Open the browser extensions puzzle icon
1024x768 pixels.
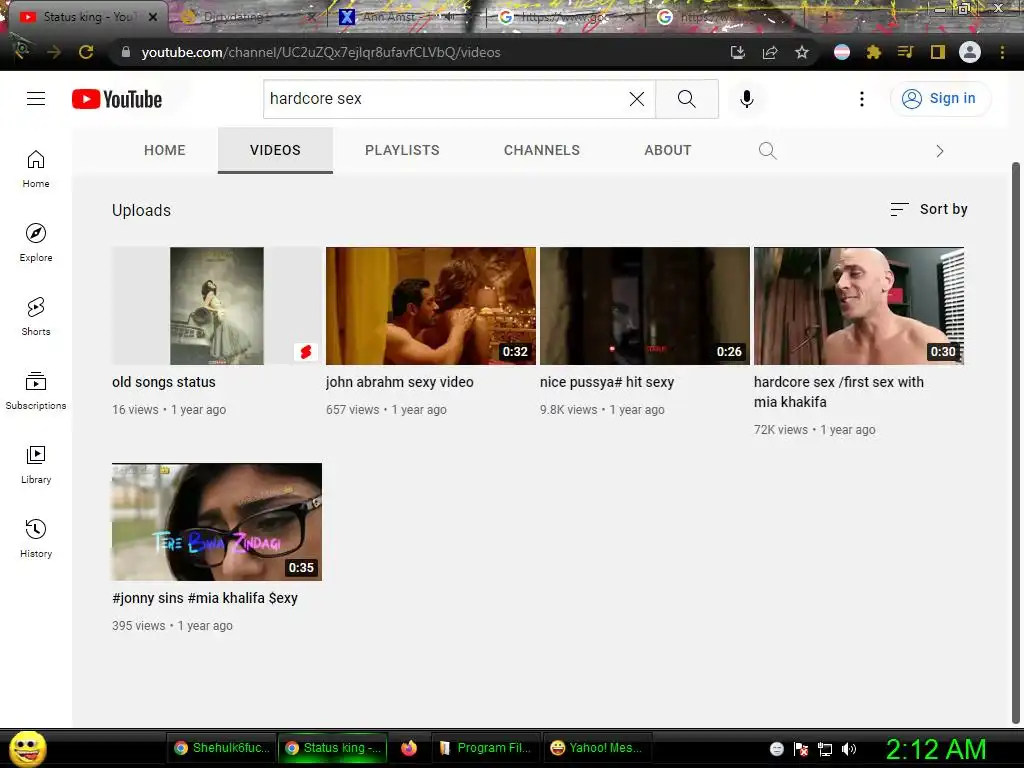(874, 52)
